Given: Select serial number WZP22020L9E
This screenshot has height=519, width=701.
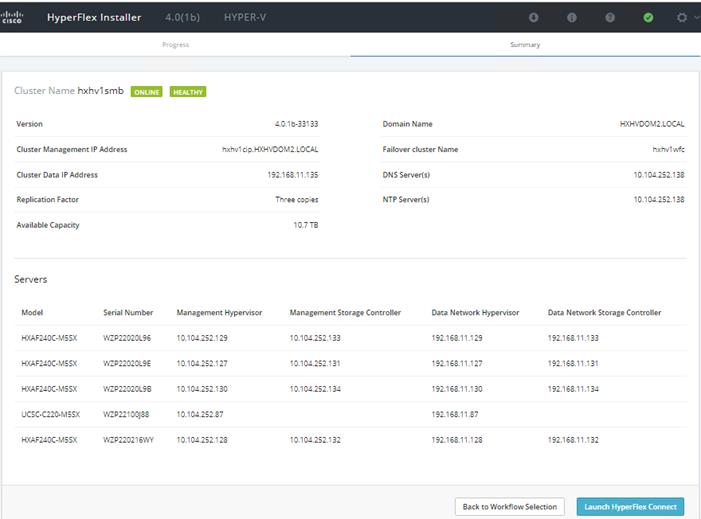Looking at the screenshot, I should point(127,363).
